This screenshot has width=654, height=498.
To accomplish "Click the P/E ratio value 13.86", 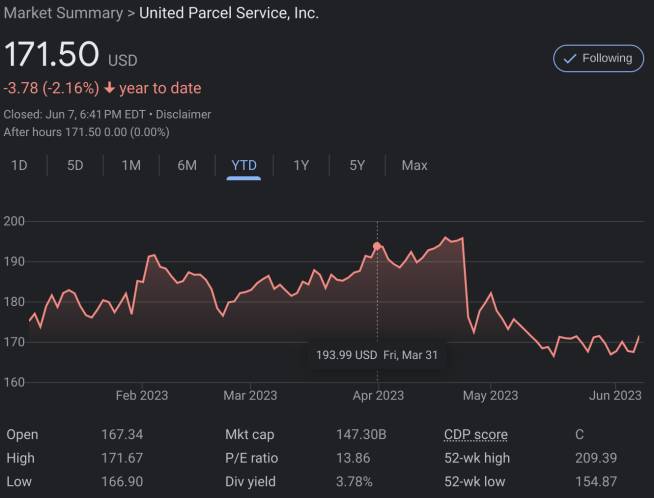I will 353,458.
